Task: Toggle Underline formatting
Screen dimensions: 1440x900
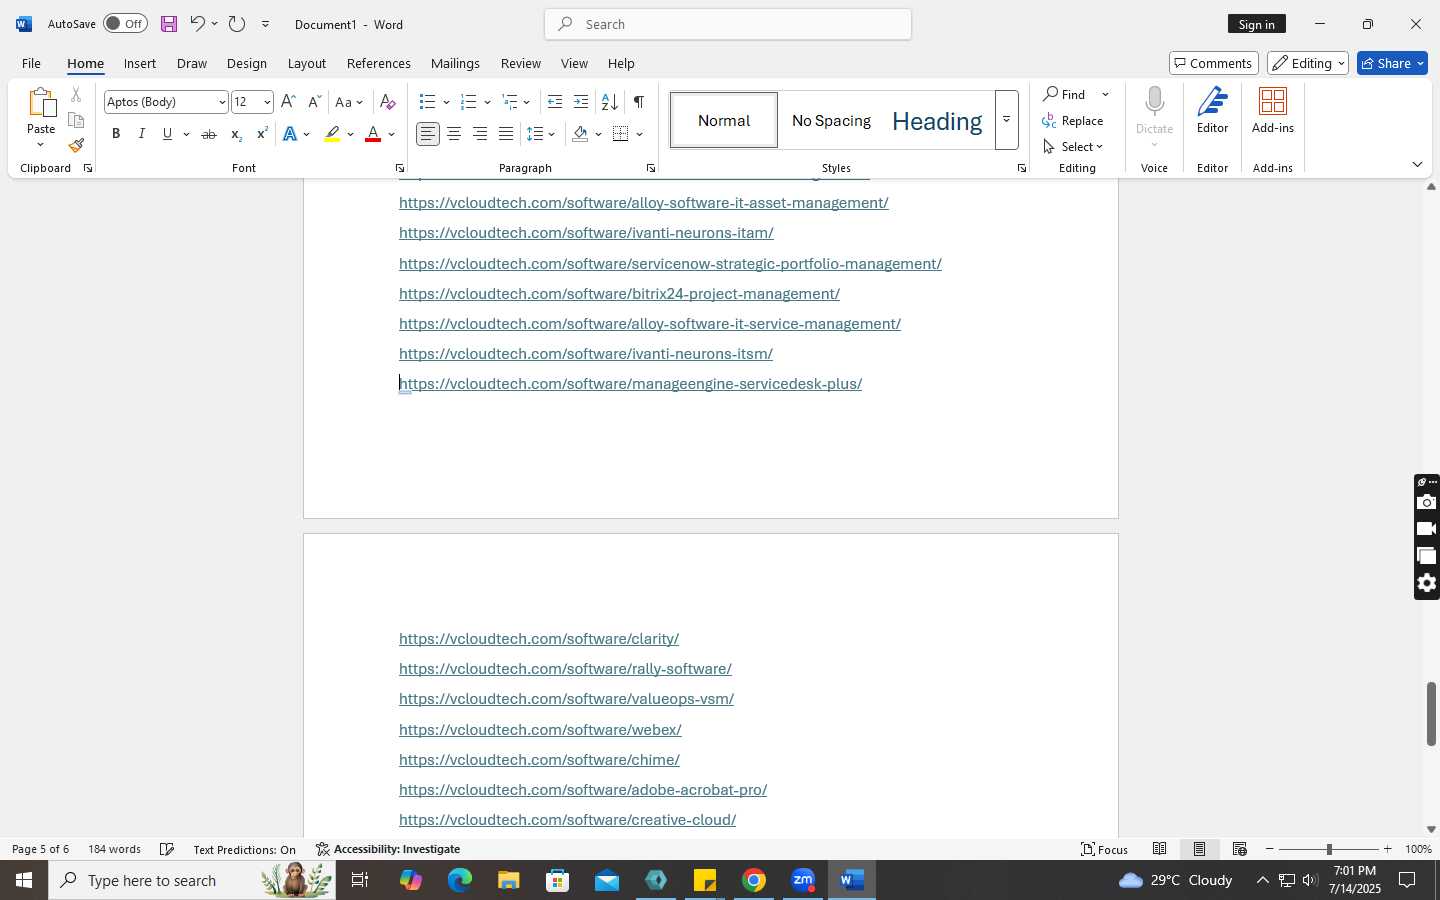Action: pos(167,134)
